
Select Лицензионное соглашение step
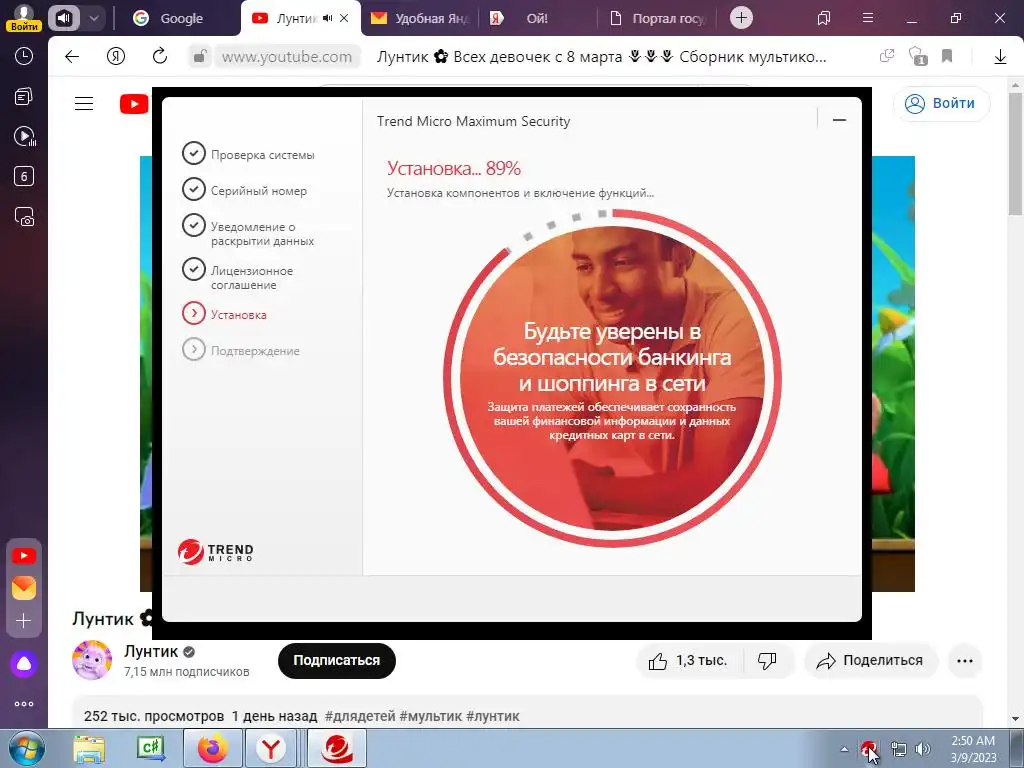point(238,278)
